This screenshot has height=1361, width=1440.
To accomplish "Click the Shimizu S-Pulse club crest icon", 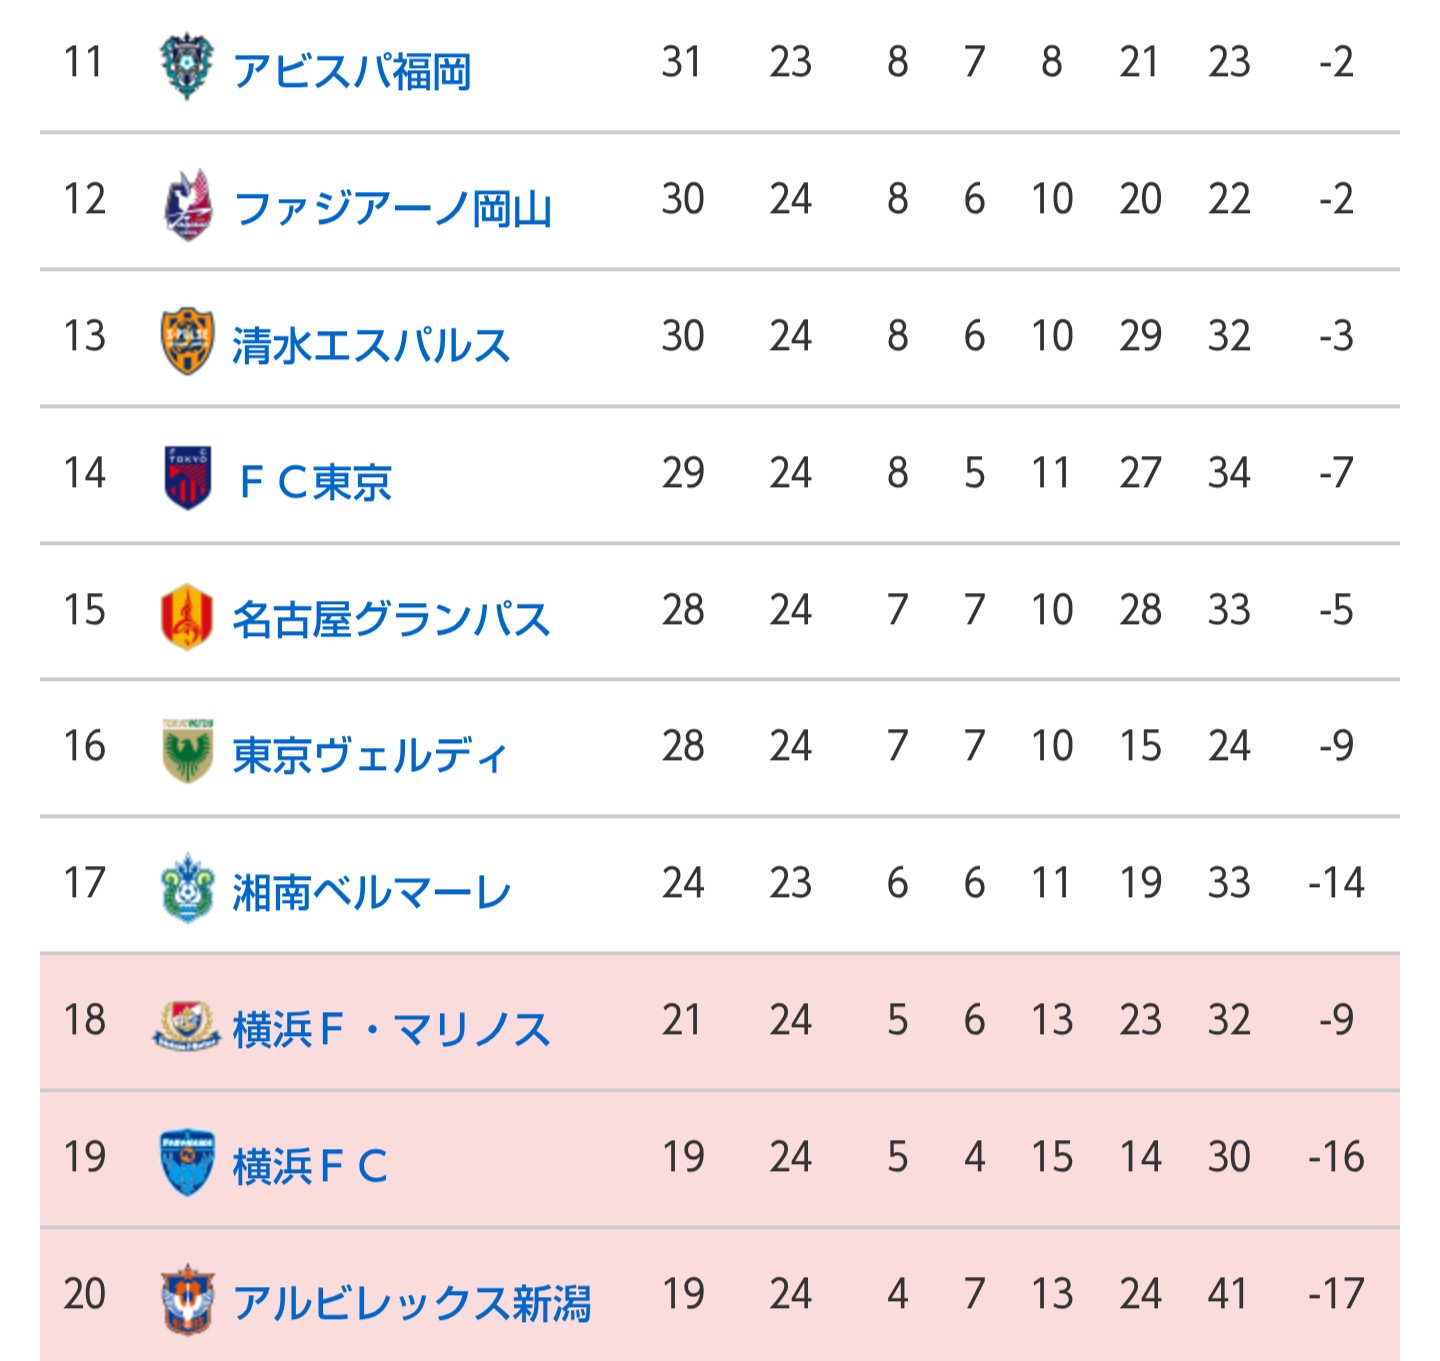I will 187,341.
